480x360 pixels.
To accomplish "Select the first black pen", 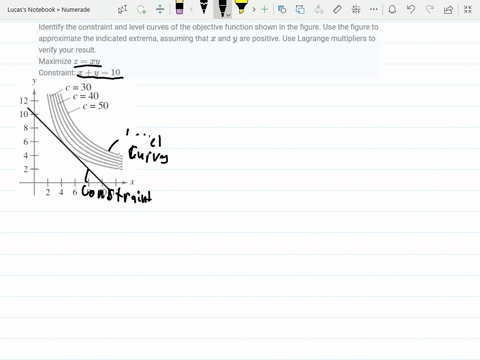I will pos(204,7).
